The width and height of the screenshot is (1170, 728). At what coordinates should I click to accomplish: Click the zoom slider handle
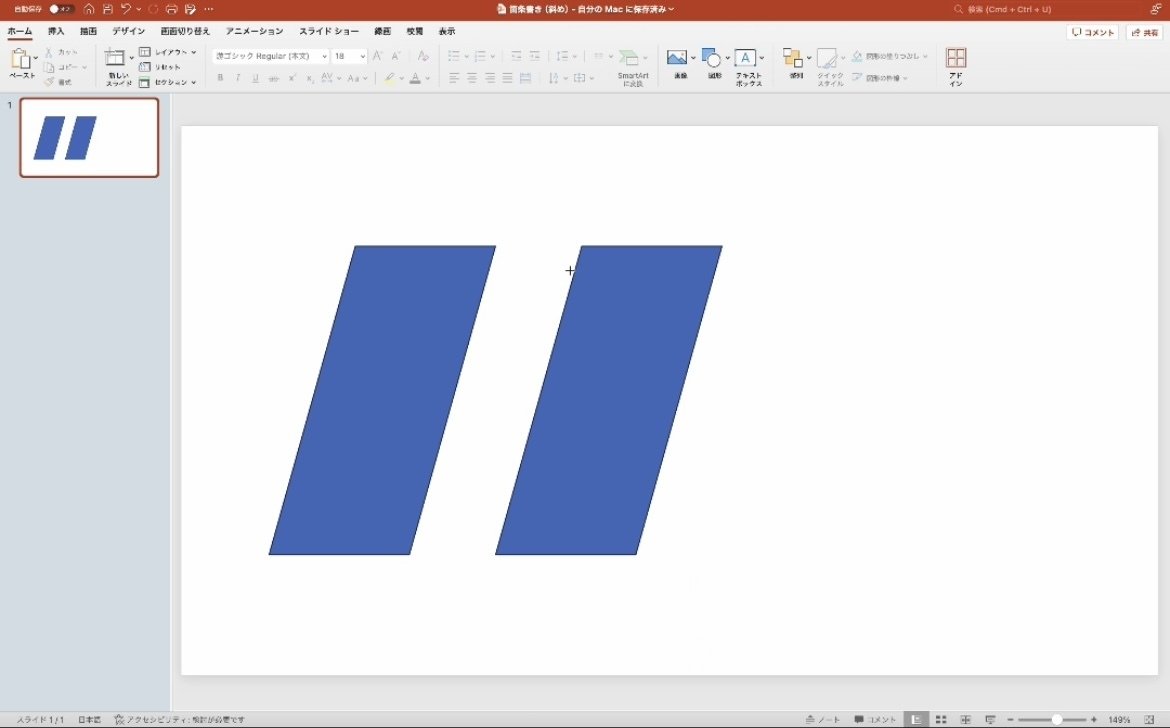tap(1056, 719)
